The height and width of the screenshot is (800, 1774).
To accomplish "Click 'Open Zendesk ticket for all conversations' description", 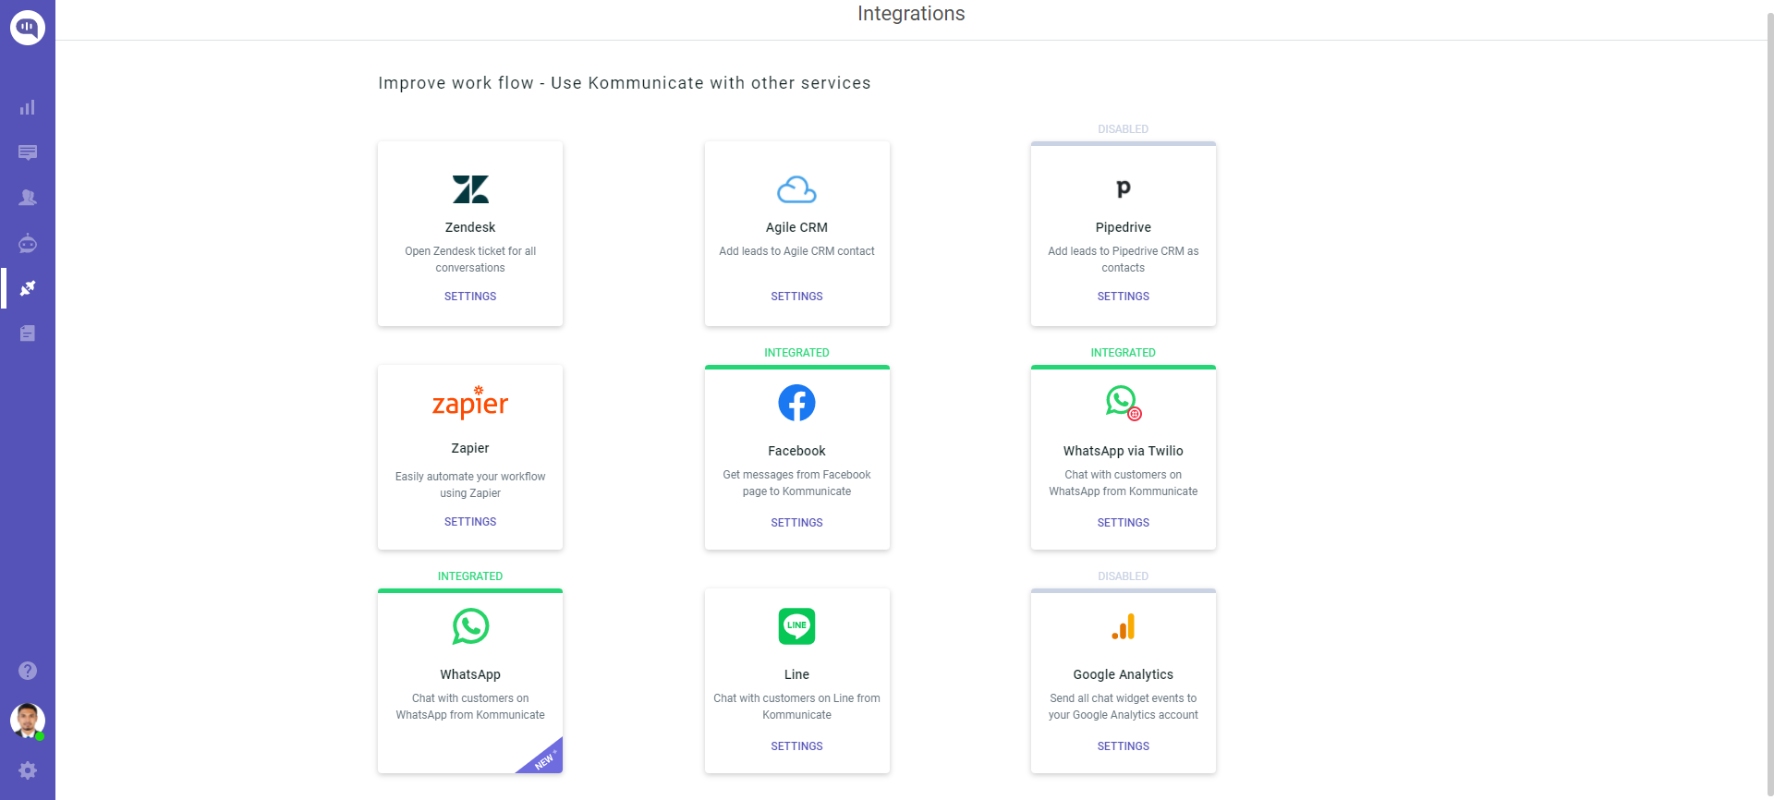I will pyautogui.click(x=470, y=259).
